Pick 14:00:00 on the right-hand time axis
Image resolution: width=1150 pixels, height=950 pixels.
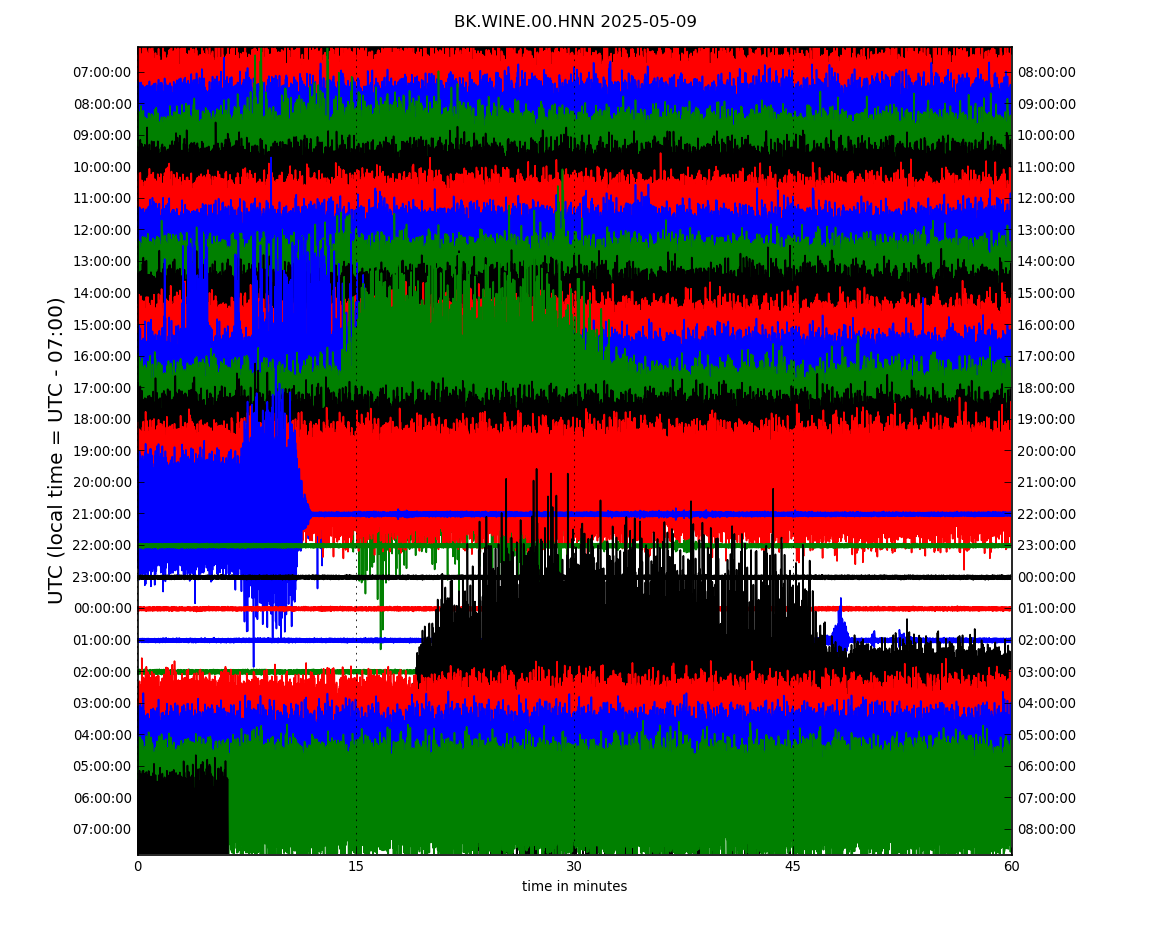pos(1047,262)
